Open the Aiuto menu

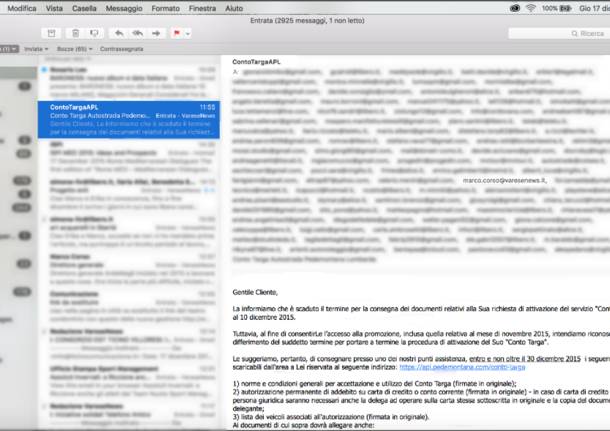click(234, 8)
